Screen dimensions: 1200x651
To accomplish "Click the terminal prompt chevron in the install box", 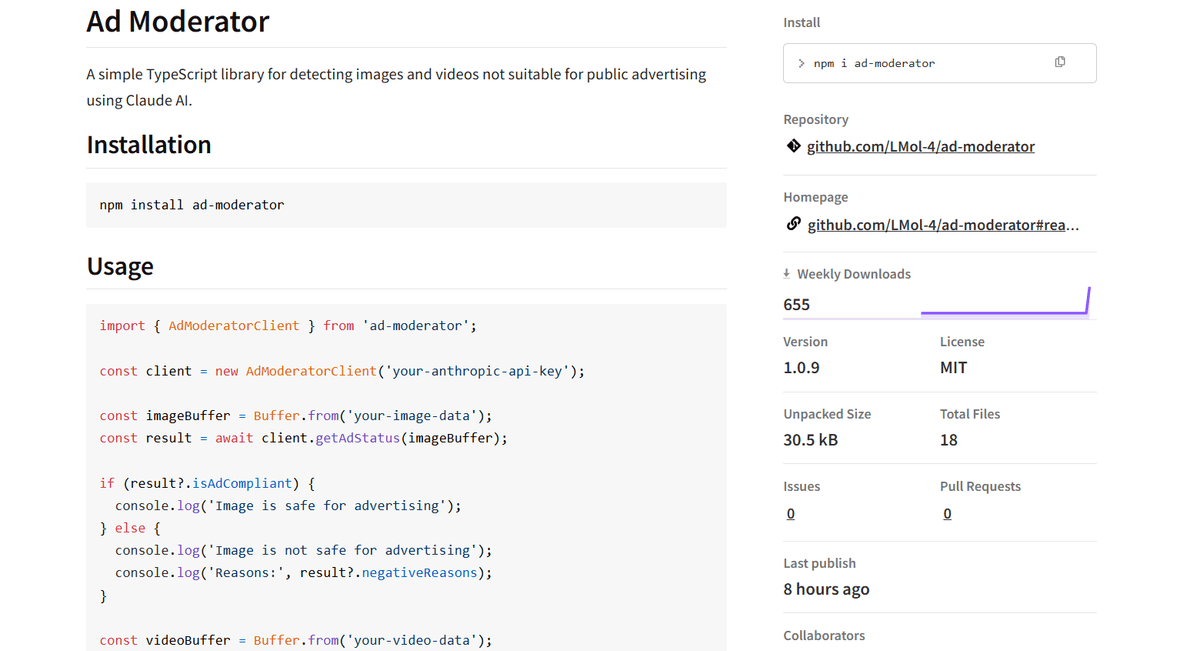I will coord(801,62).
